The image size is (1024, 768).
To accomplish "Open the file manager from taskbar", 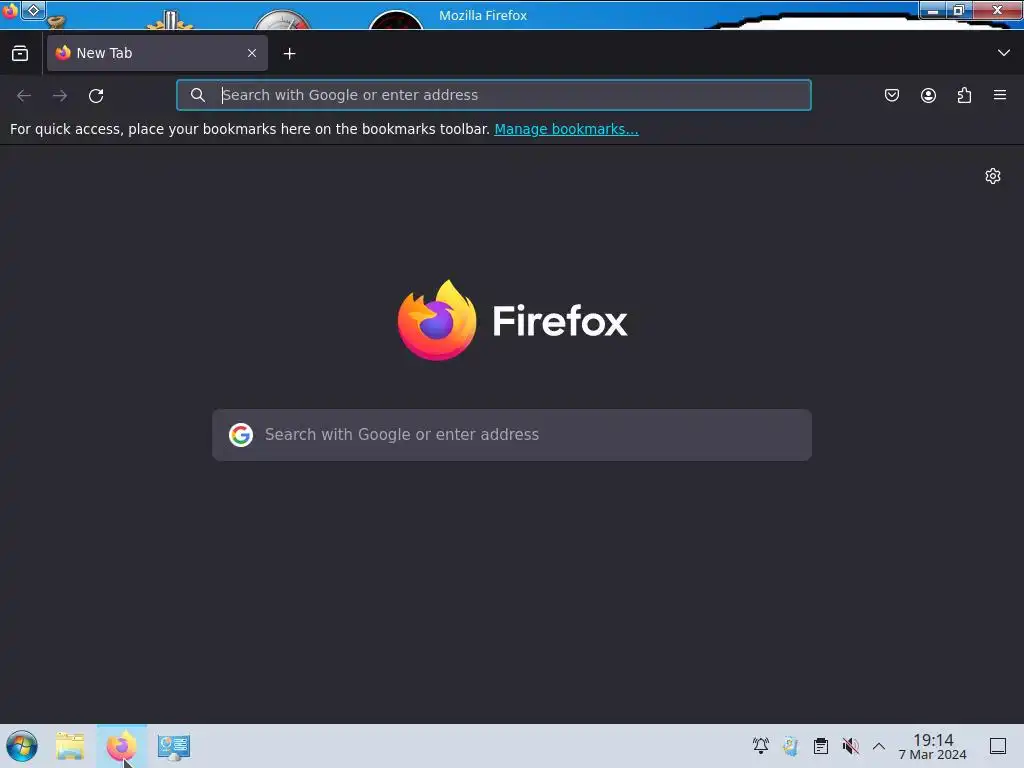I will [70, 746].
